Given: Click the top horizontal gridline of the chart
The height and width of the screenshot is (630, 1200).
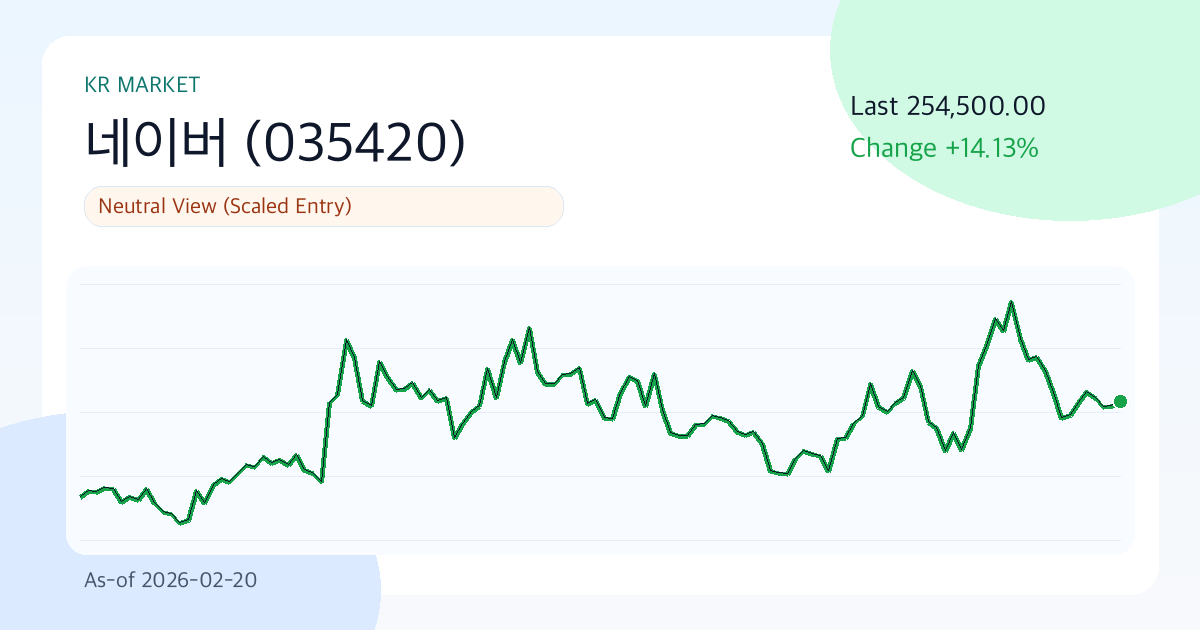Looking at the screenshot, I should (x=600, y=285).
